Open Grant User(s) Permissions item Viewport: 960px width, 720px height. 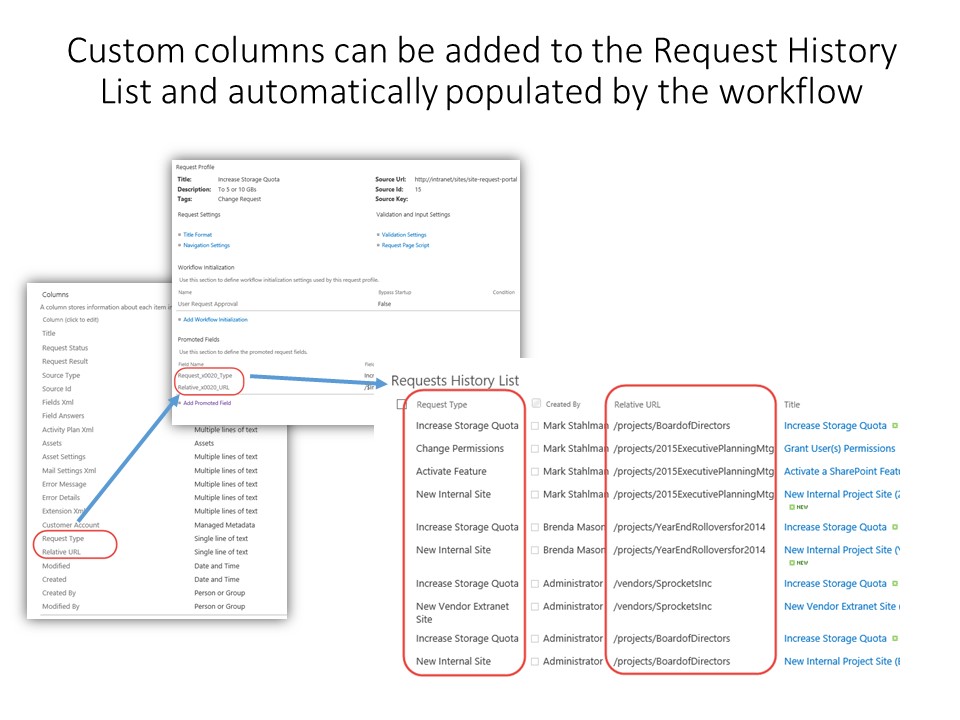coord(839,449)
